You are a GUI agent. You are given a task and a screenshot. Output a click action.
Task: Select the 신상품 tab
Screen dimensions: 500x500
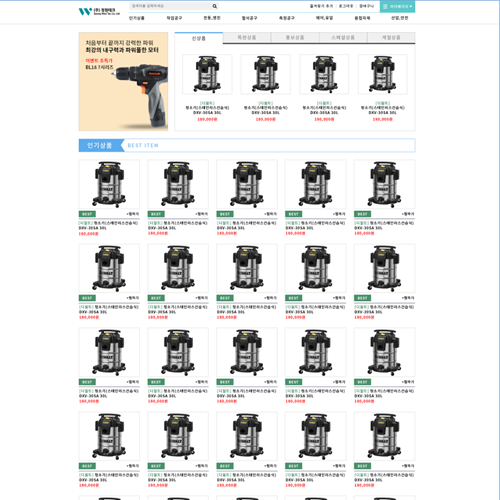[199, 38]
